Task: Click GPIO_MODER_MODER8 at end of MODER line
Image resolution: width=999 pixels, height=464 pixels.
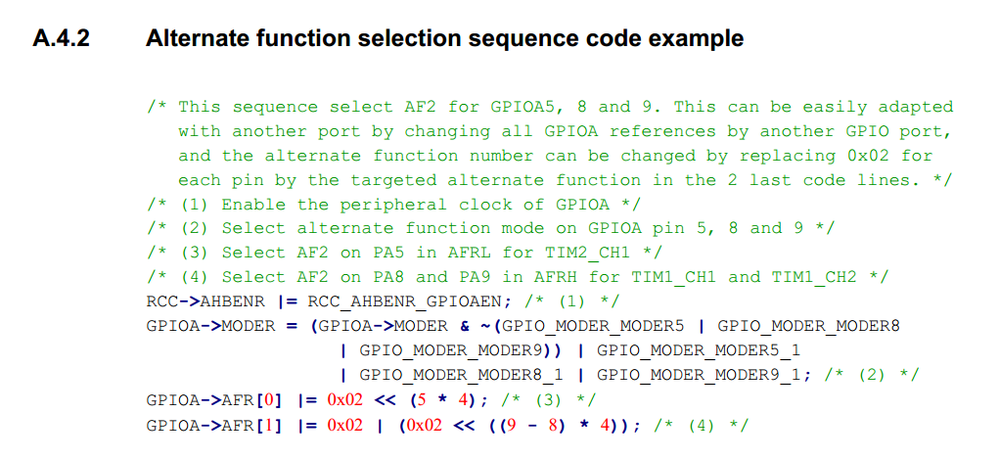Action: [x=809, y=326]
